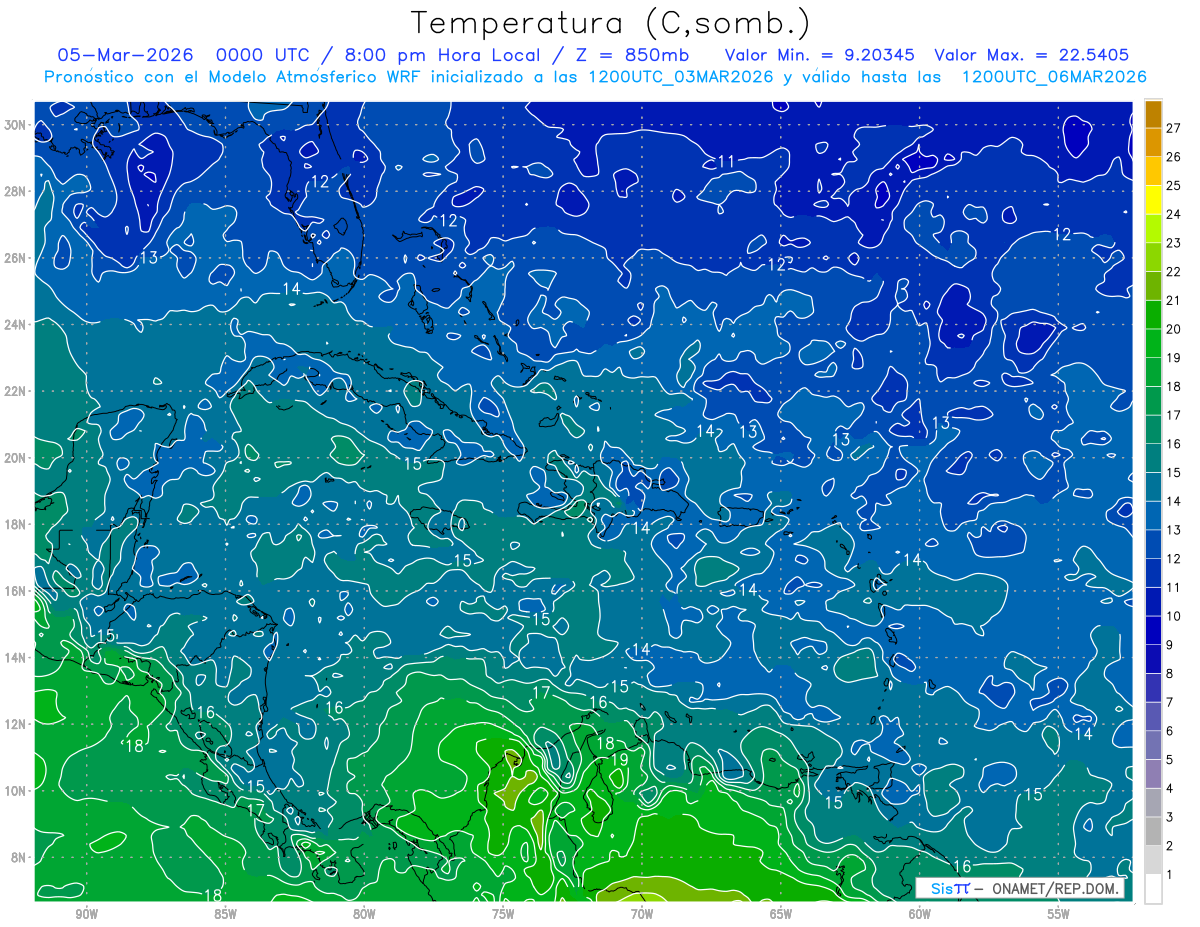
Task: Click the "80W" longitude axis label
Action: click(x=364, y=914)
